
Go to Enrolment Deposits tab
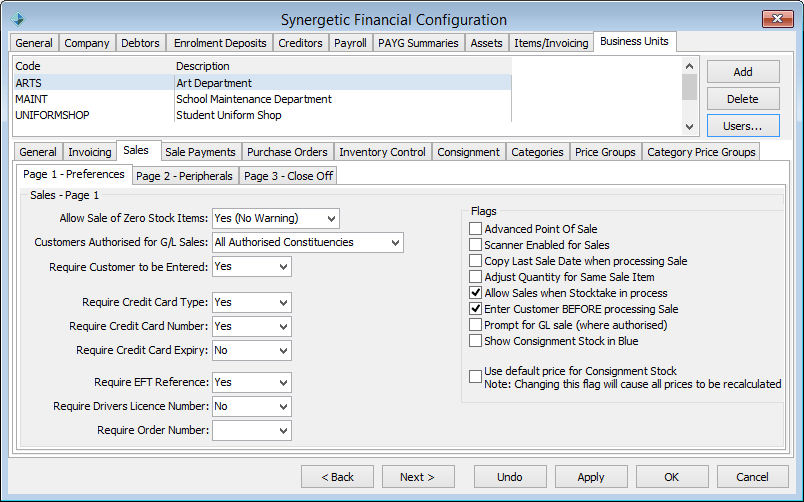point(220,43)
